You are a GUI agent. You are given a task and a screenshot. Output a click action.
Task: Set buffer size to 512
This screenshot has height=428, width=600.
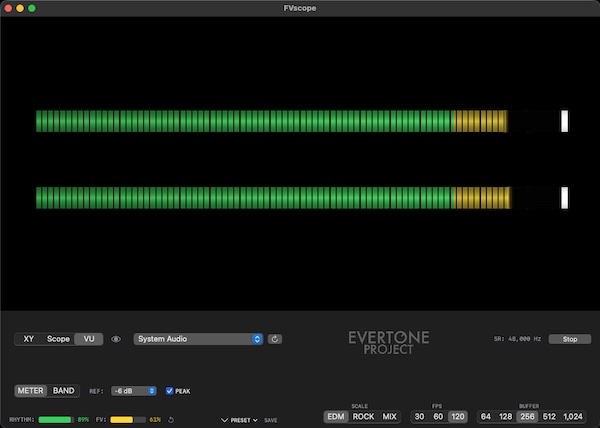(x=549, y=417)
